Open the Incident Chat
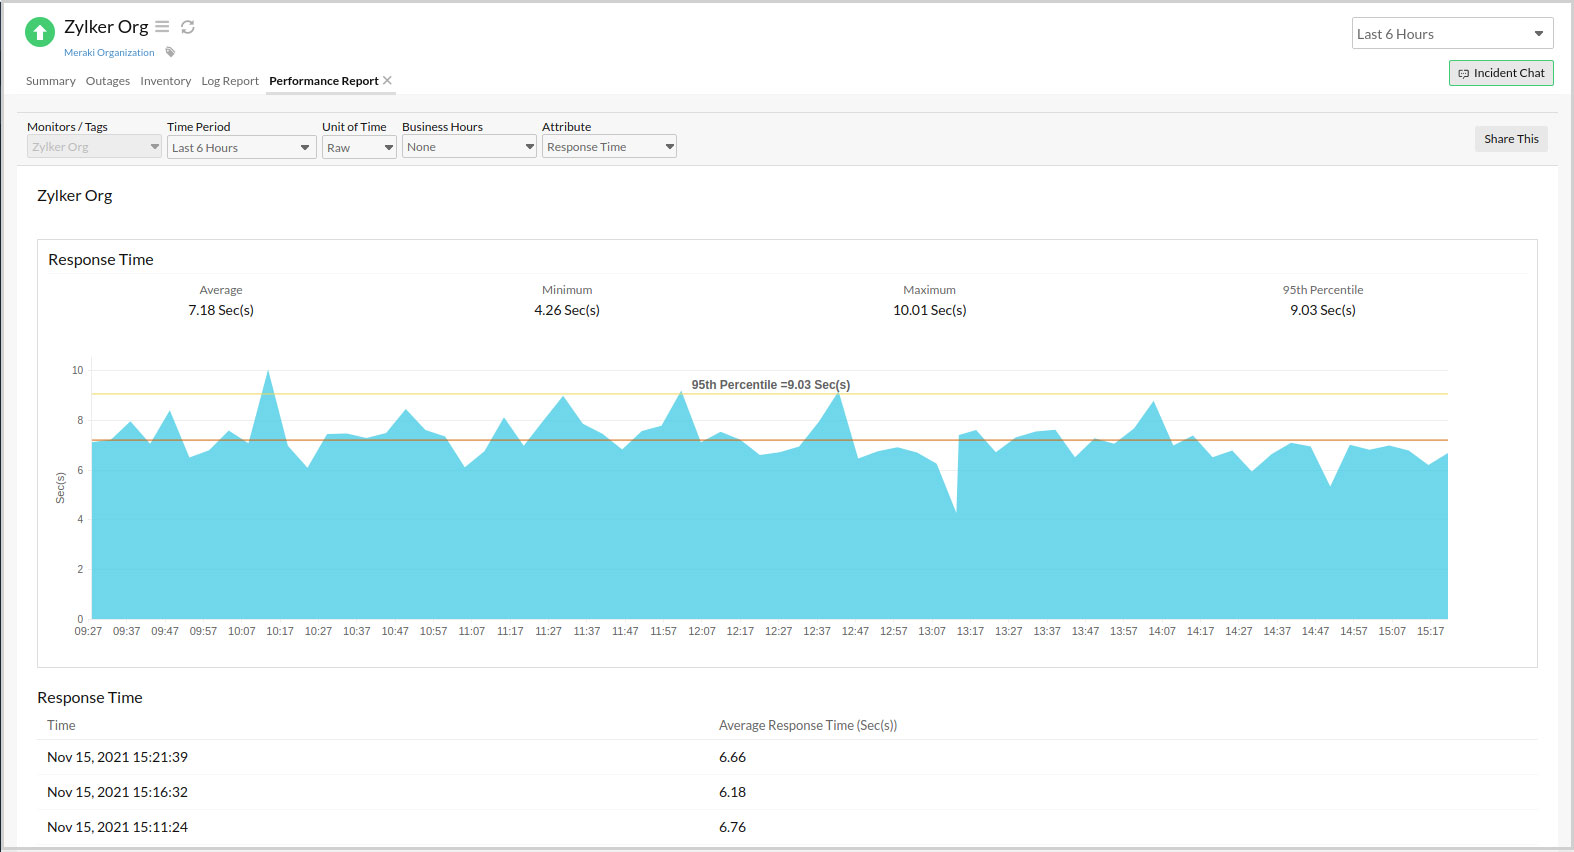The height and width of the screenshot is (852, 1574). pyautogui.click(x=1500, y=73)
